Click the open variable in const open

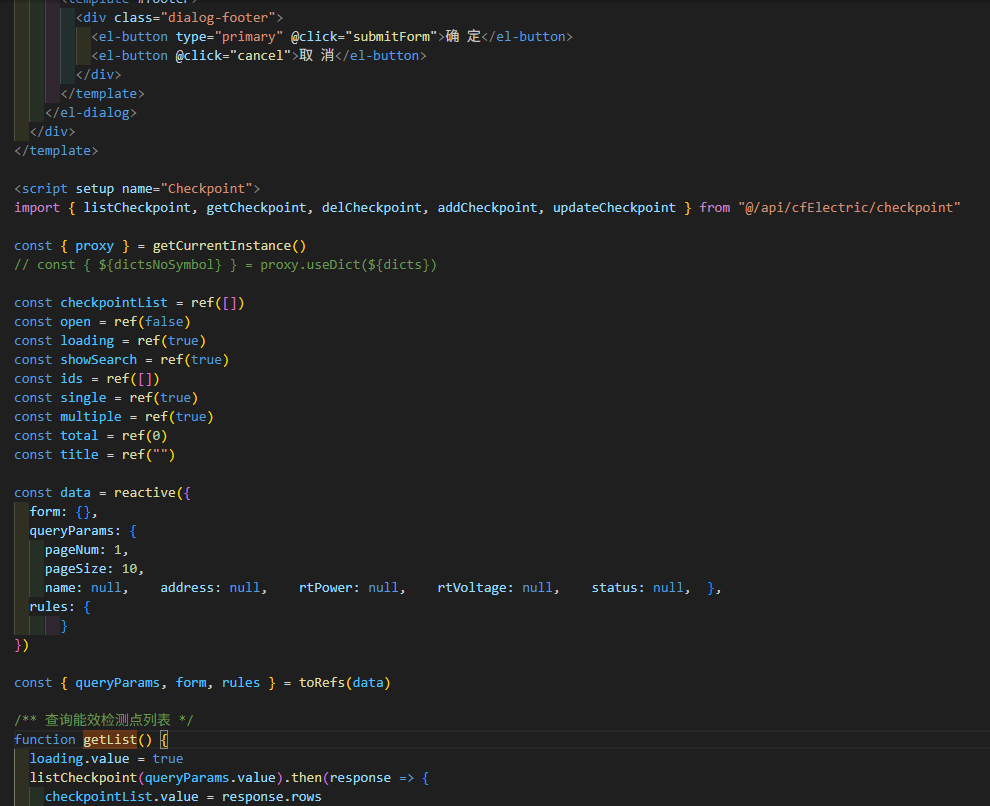(75, 322)
